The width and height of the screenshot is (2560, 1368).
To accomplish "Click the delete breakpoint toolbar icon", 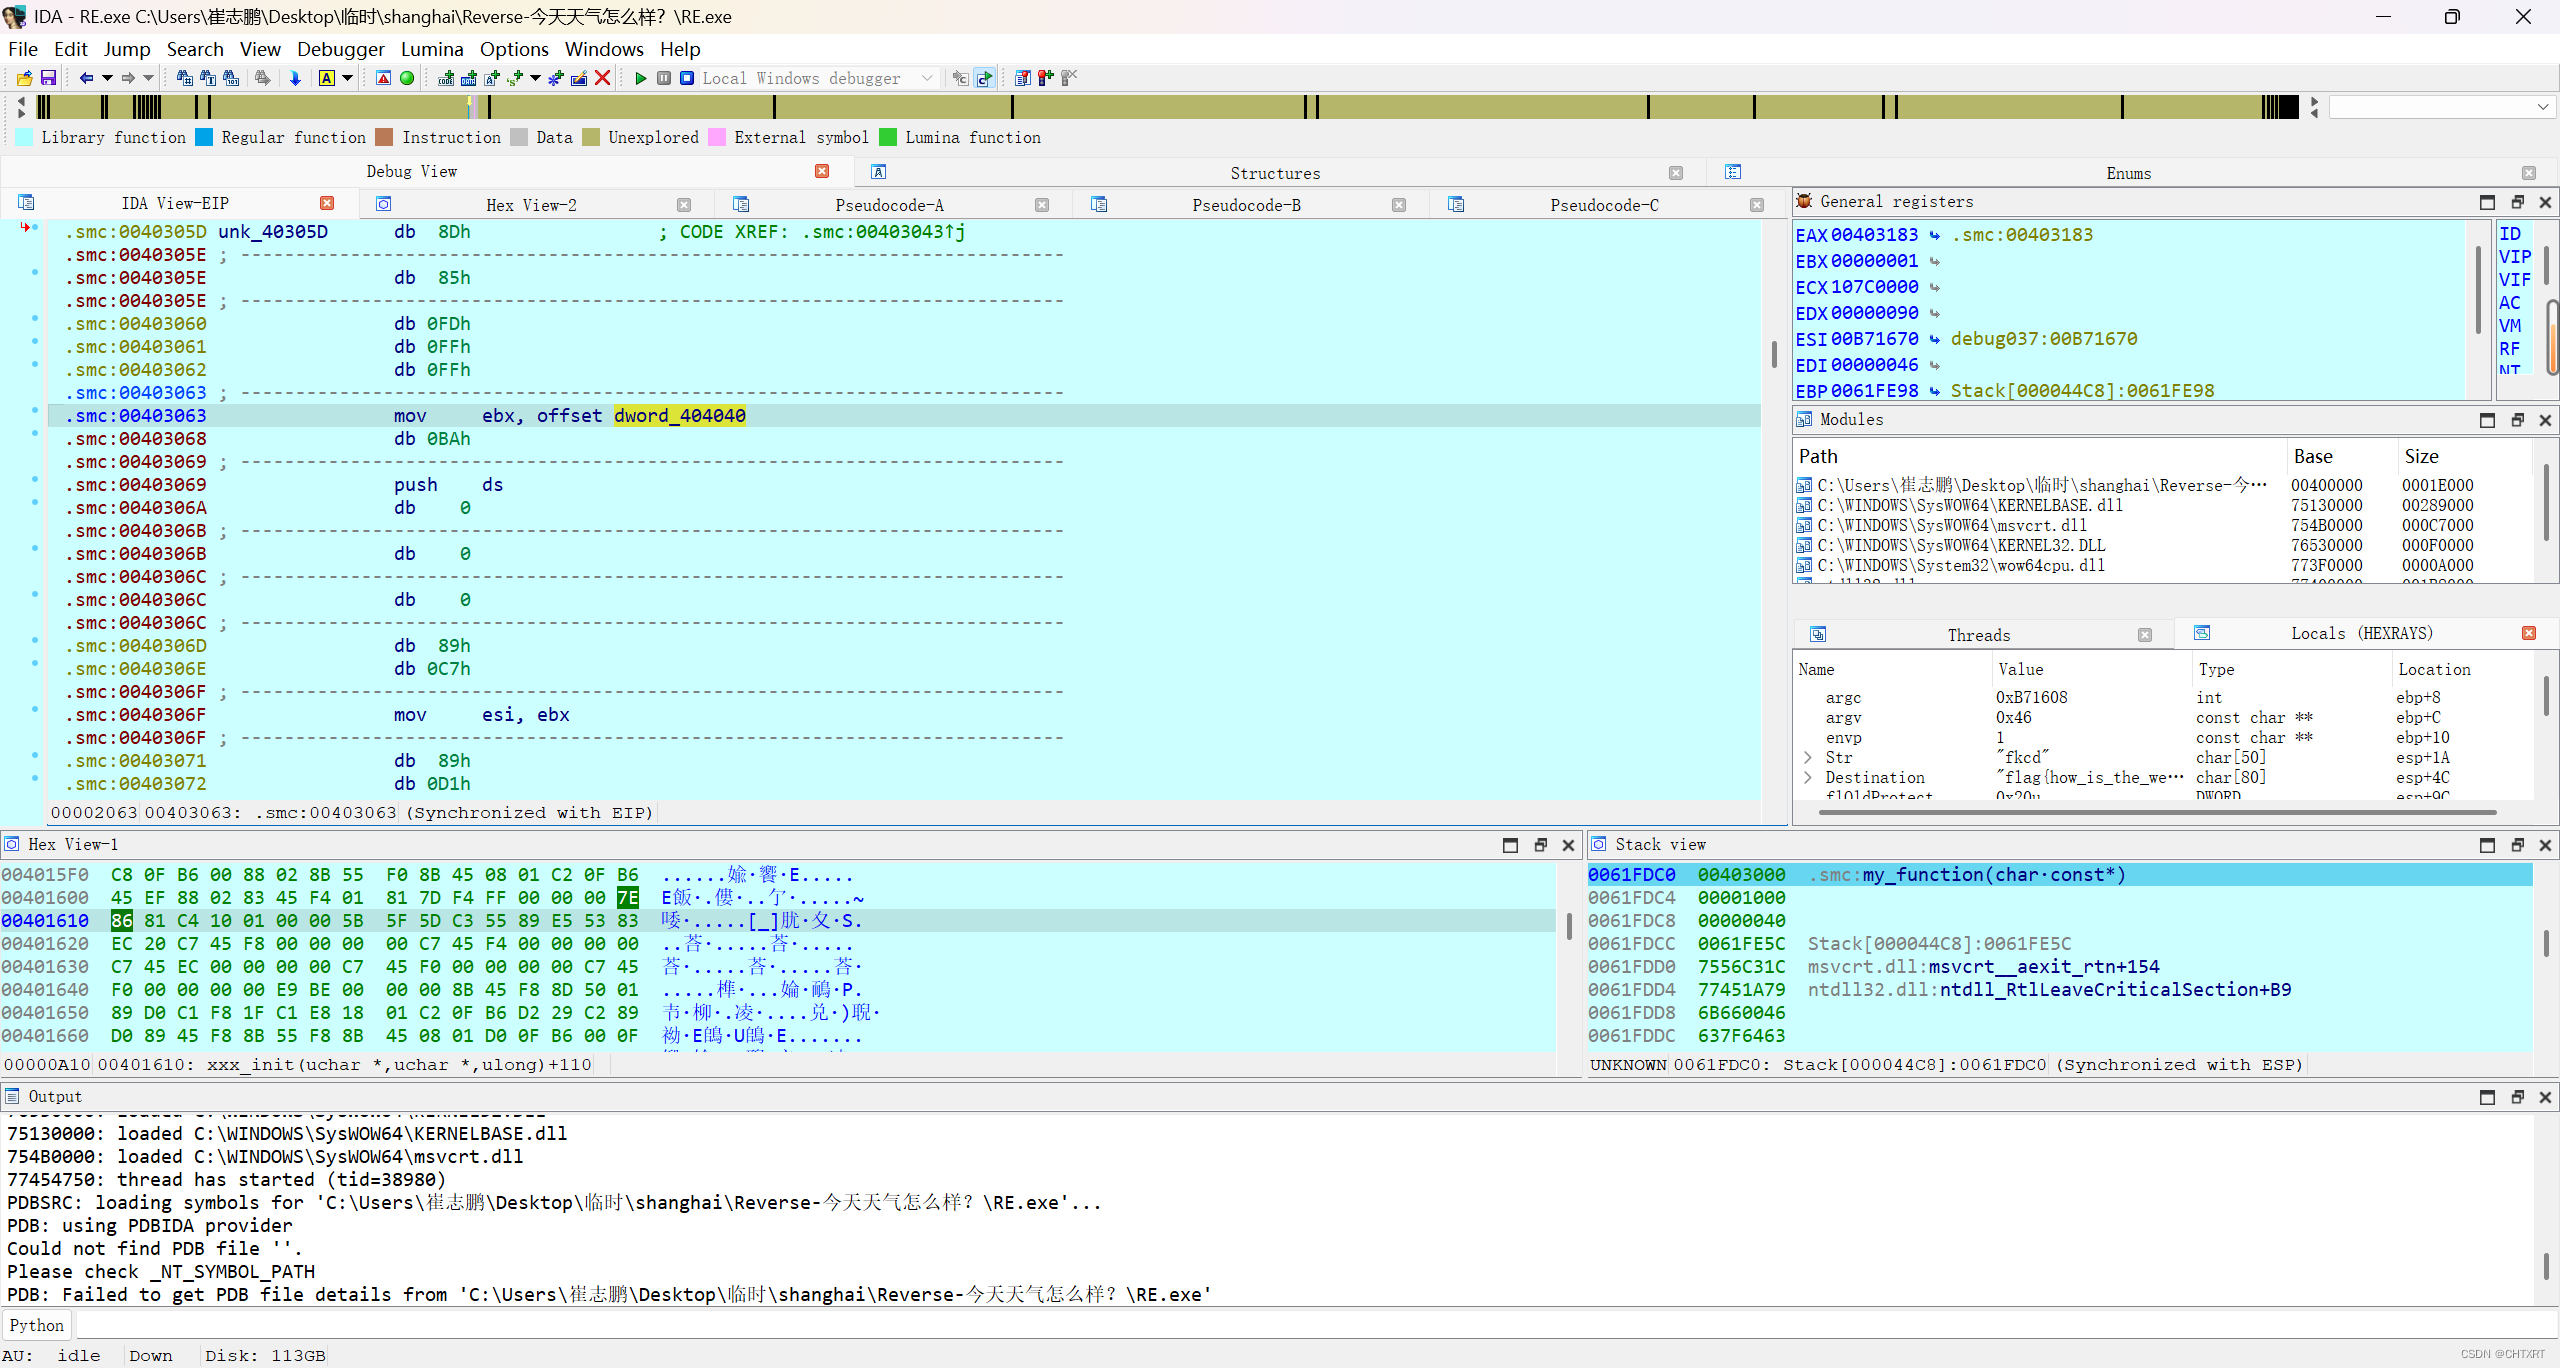I will [1069, 78].
